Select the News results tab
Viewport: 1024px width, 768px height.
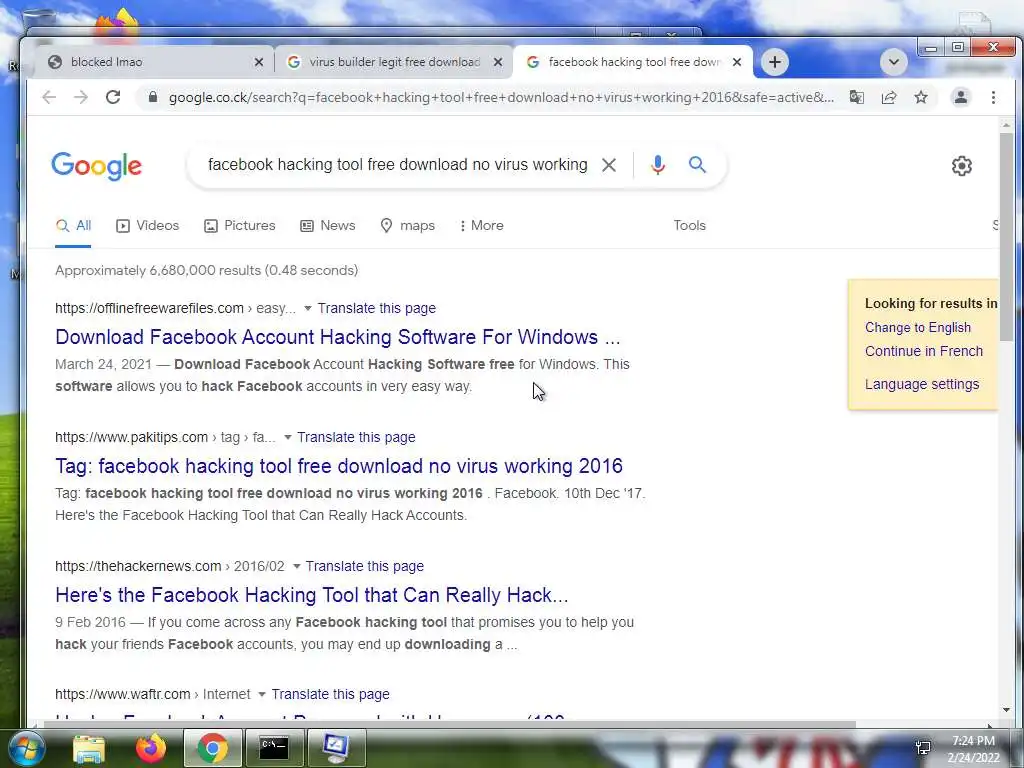[328, 226]
